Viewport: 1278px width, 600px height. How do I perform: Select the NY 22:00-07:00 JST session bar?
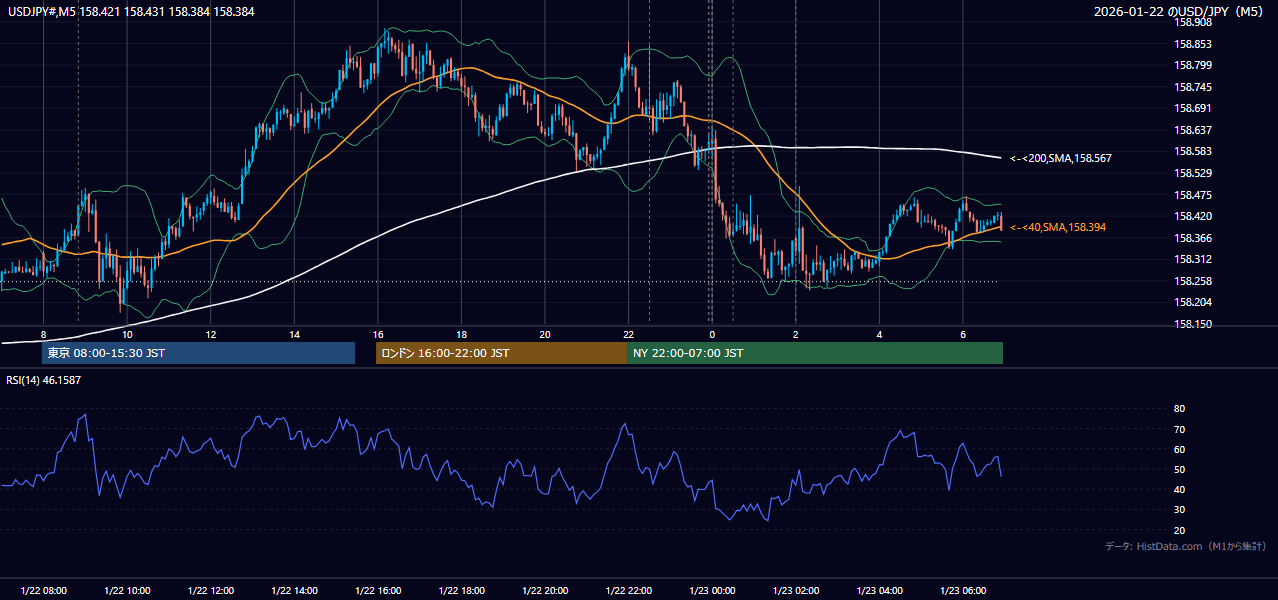(815, 353)
